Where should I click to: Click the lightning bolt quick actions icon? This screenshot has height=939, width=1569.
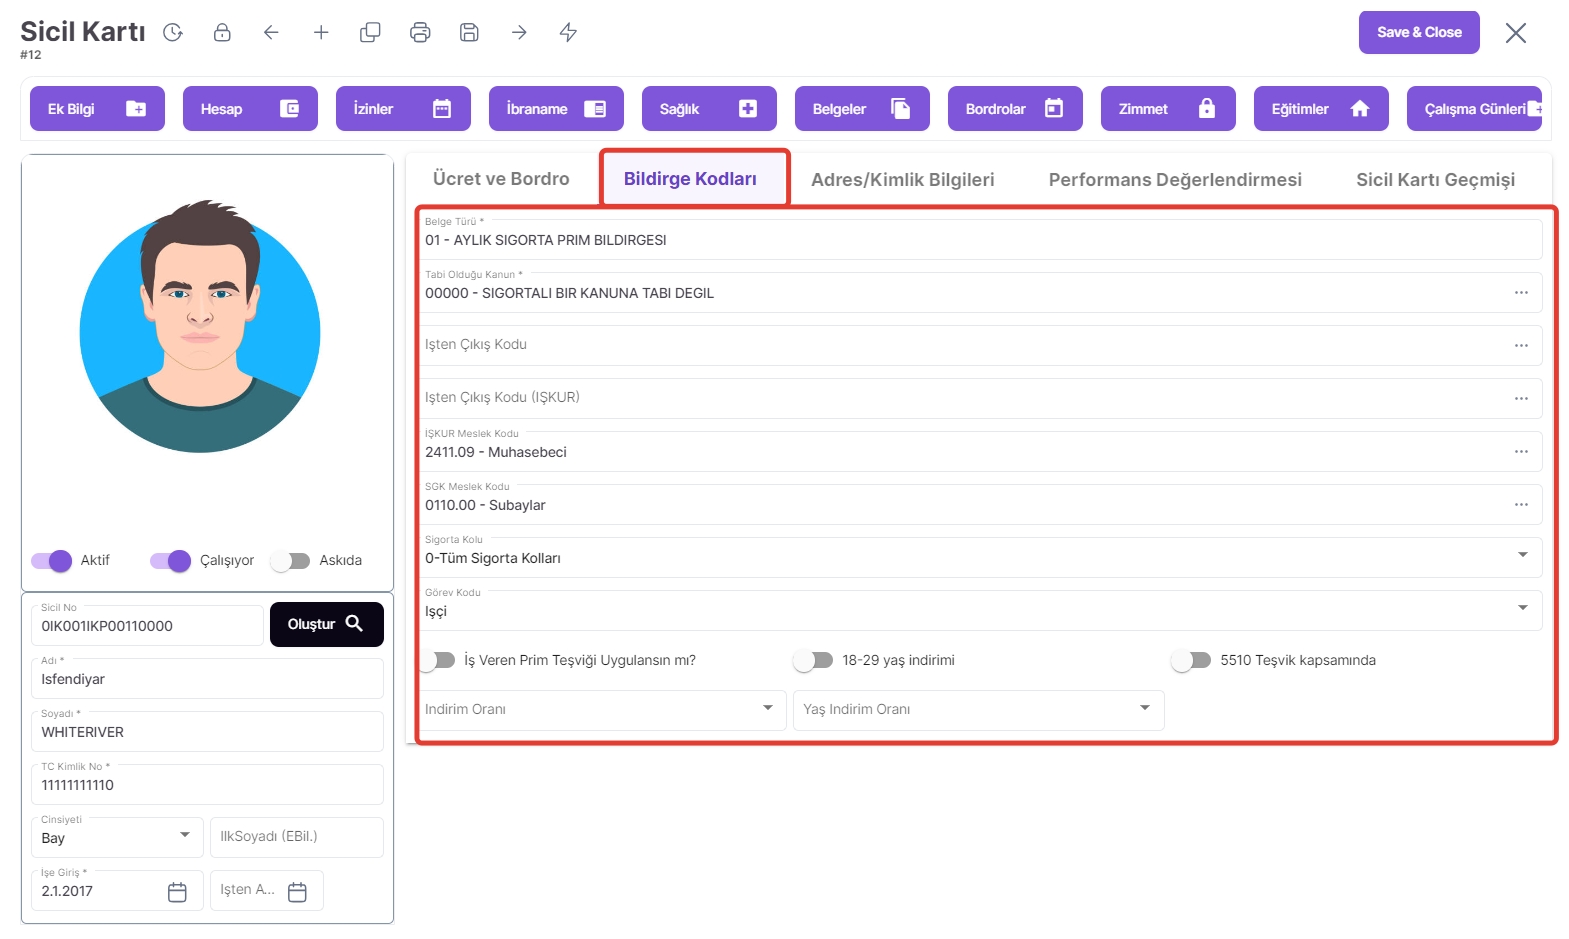click(x=568, y=33)
